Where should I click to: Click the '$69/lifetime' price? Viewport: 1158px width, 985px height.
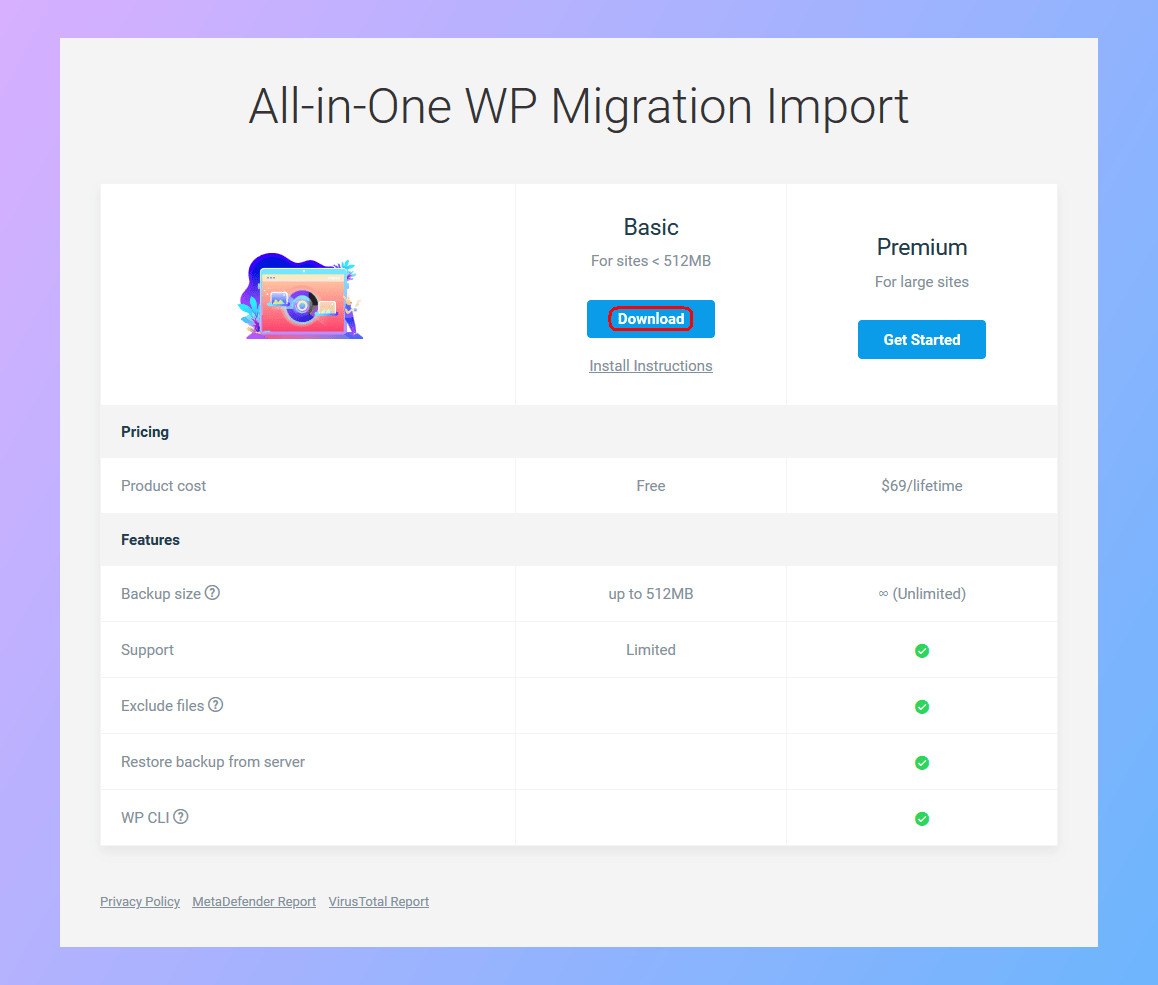pyautogui.click(x=922, y=486)
